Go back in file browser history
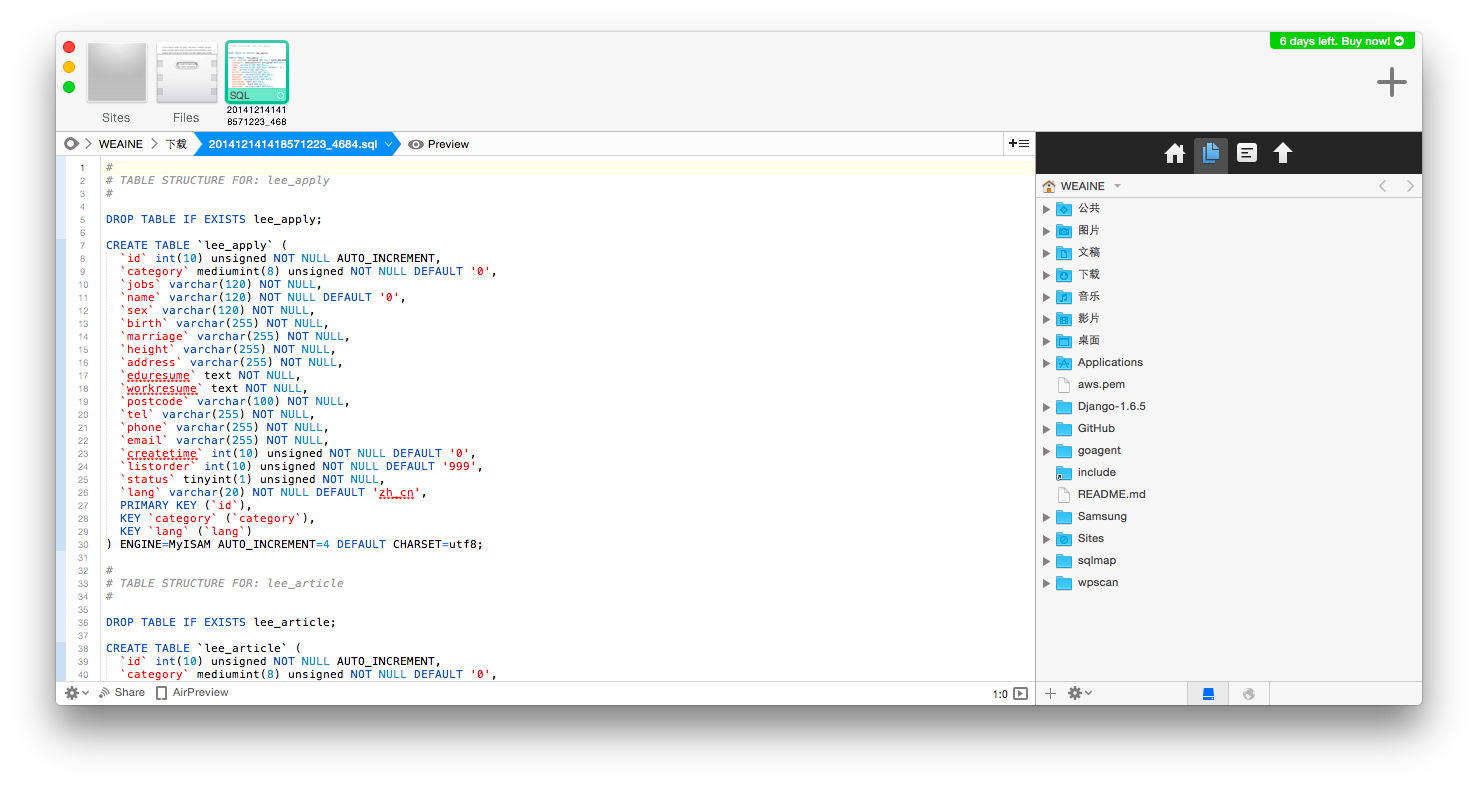This screenshot has width=1478, height=785. (1383, 186)
